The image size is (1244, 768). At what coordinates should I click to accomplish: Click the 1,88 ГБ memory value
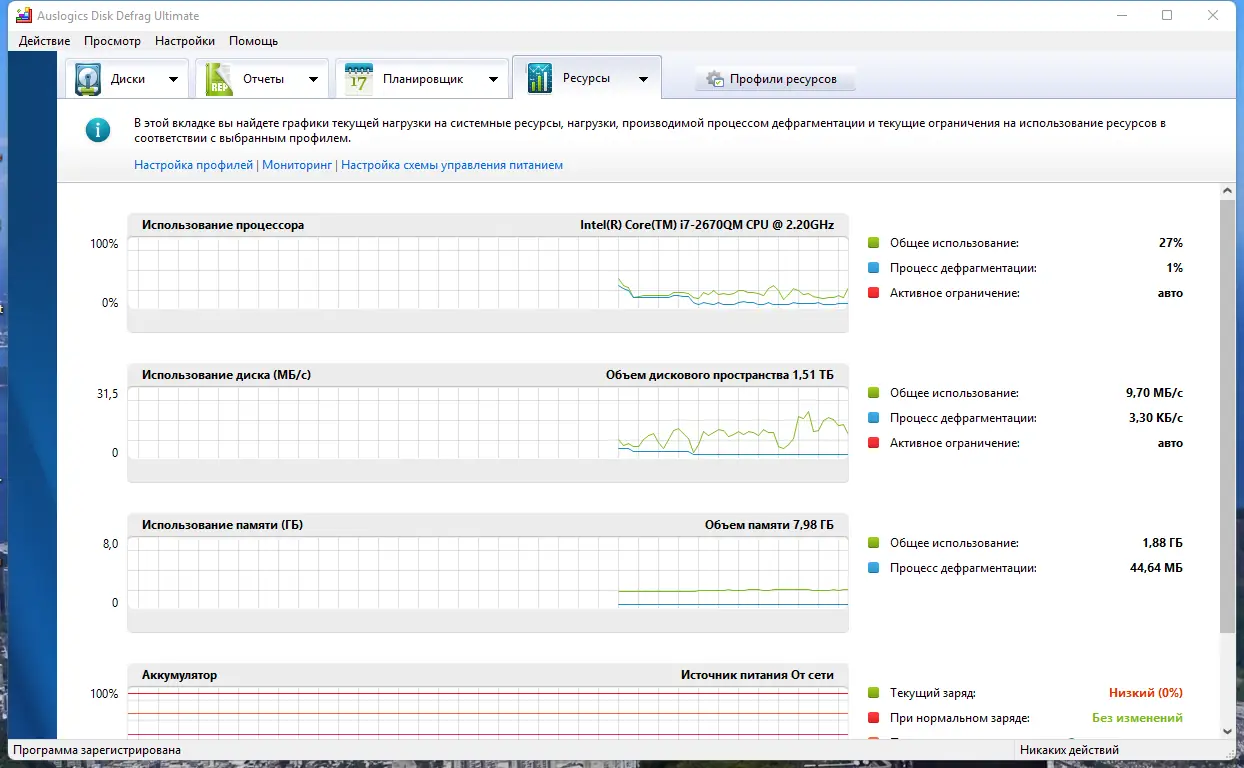click(x=1163, y=543)
